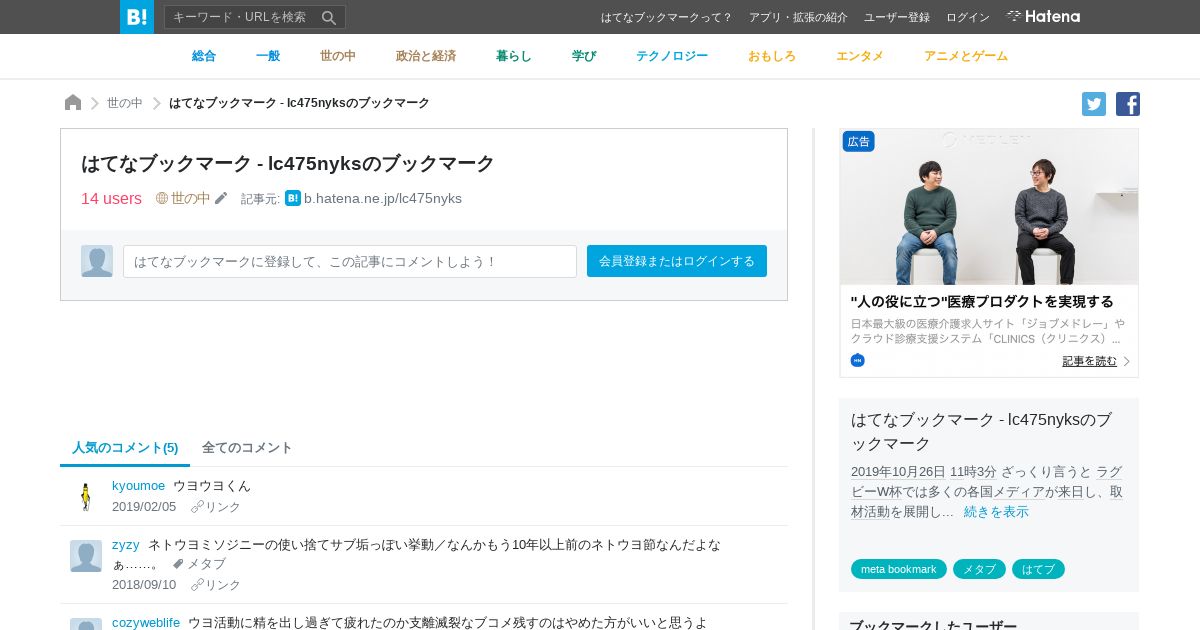Select 学び category tab
The width and height of the screenshot is (1200, 630).
coord(584,56)
